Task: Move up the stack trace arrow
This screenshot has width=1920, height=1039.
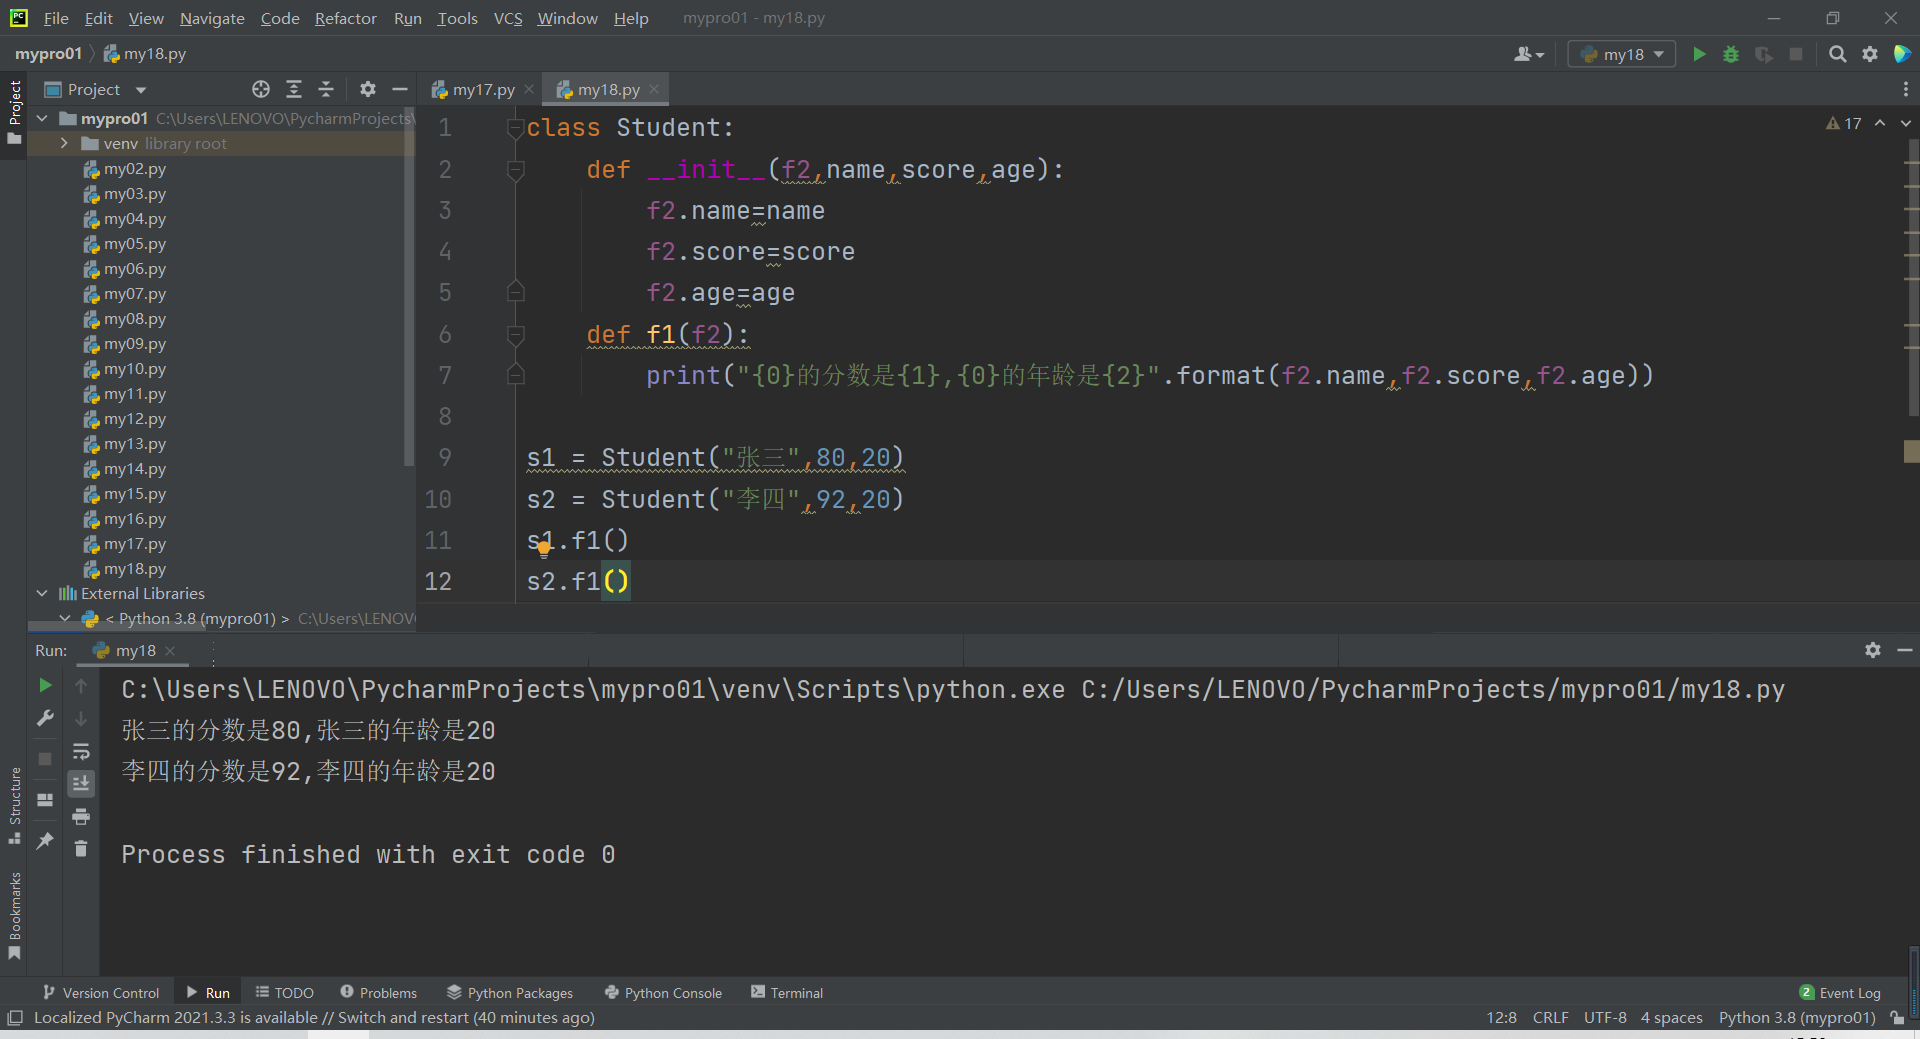Action: pos(81,685)
